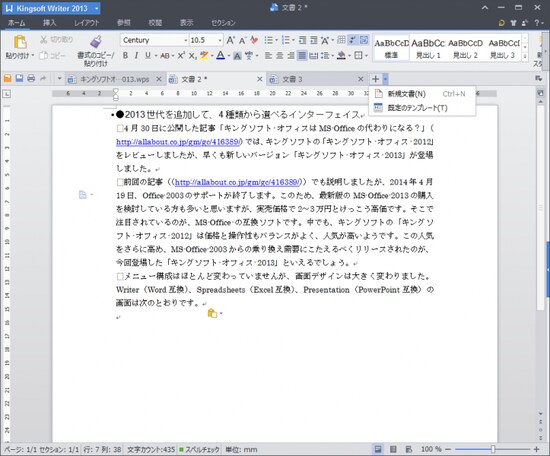
Task: Open the 校閲 ribbon tab
Action: [155, 23]
